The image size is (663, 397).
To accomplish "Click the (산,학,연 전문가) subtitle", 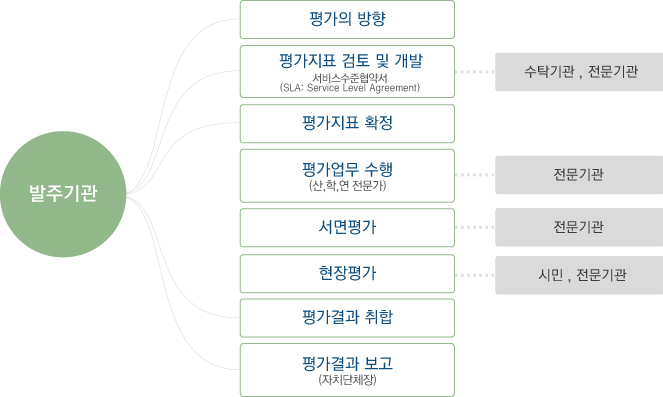I will click(x=348, y=186).
